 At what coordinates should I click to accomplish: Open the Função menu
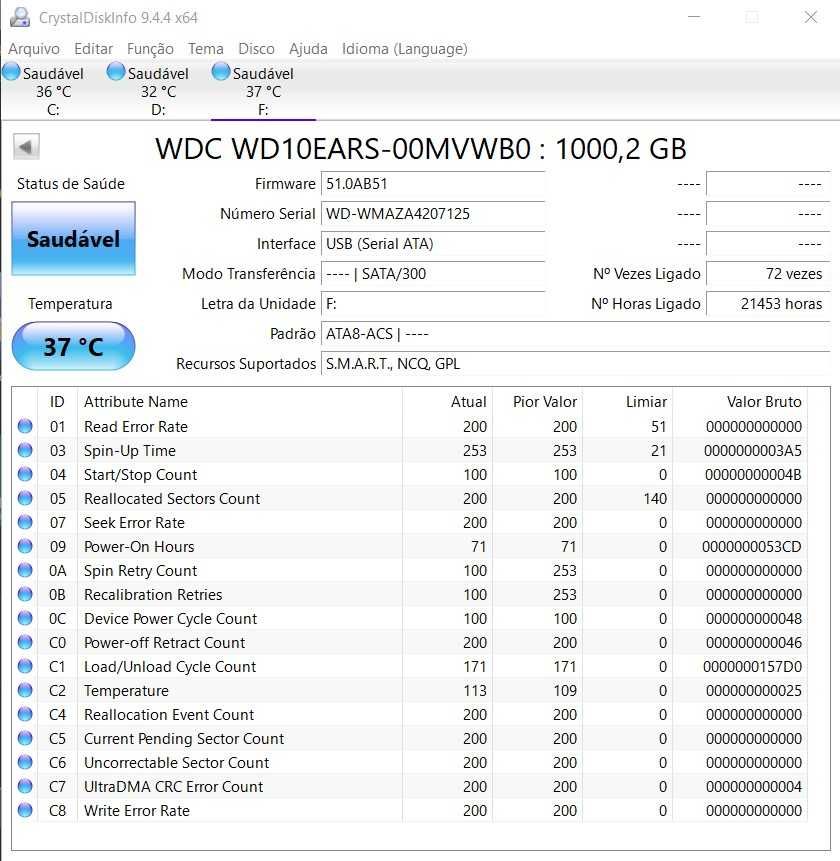tap(150, 49)
